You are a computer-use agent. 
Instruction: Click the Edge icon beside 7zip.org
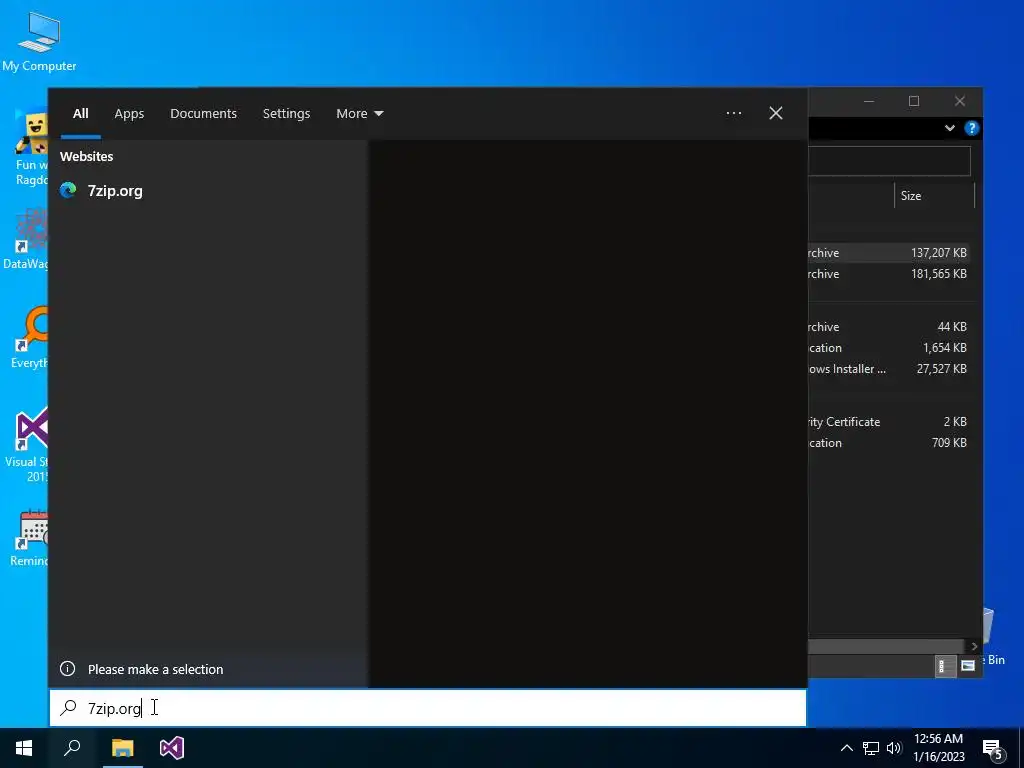tap(68, 190)
